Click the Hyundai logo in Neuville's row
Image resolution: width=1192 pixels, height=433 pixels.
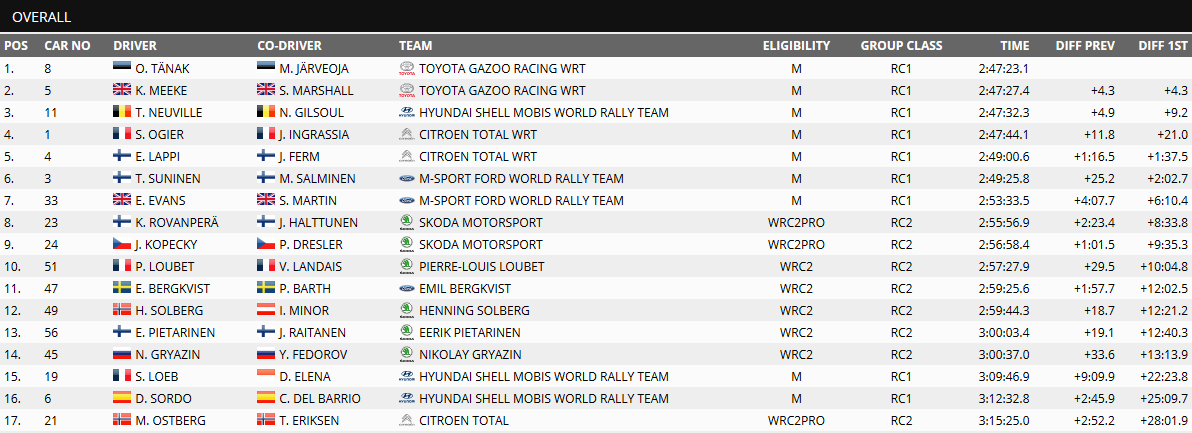(407, 112)
